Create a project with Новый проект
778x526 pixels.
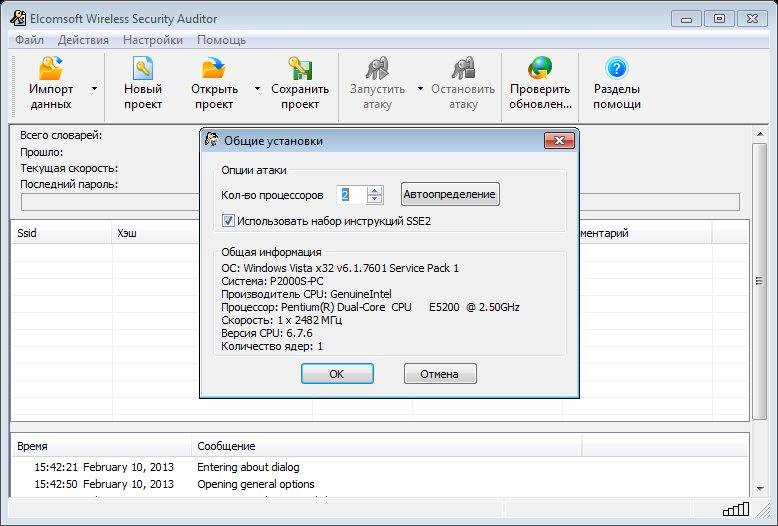coord(143,68)
